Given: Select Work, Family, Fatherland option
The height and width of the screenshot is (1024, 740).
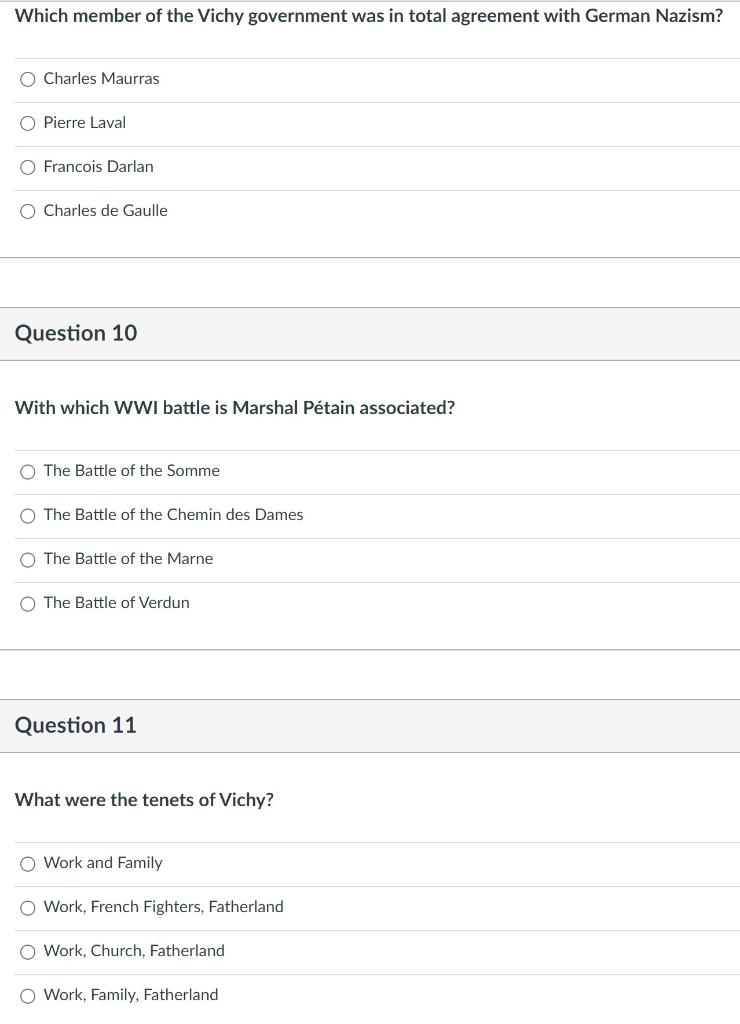Looking at the screenshot, I should pos(28,995).
